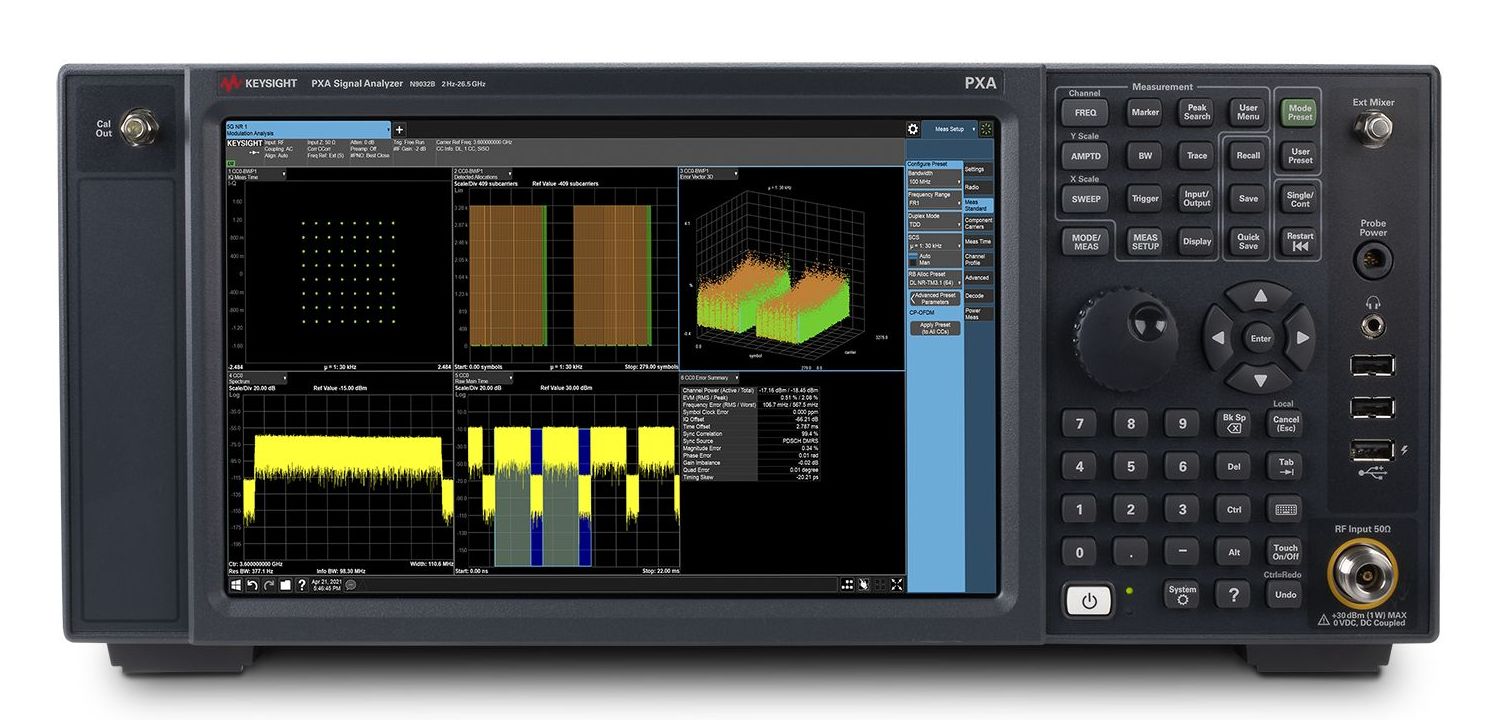Click the multi-window grayed icon in bottom toolbar
The height and width of the screenshot is (720, 1500).
[x=880, y=585]
